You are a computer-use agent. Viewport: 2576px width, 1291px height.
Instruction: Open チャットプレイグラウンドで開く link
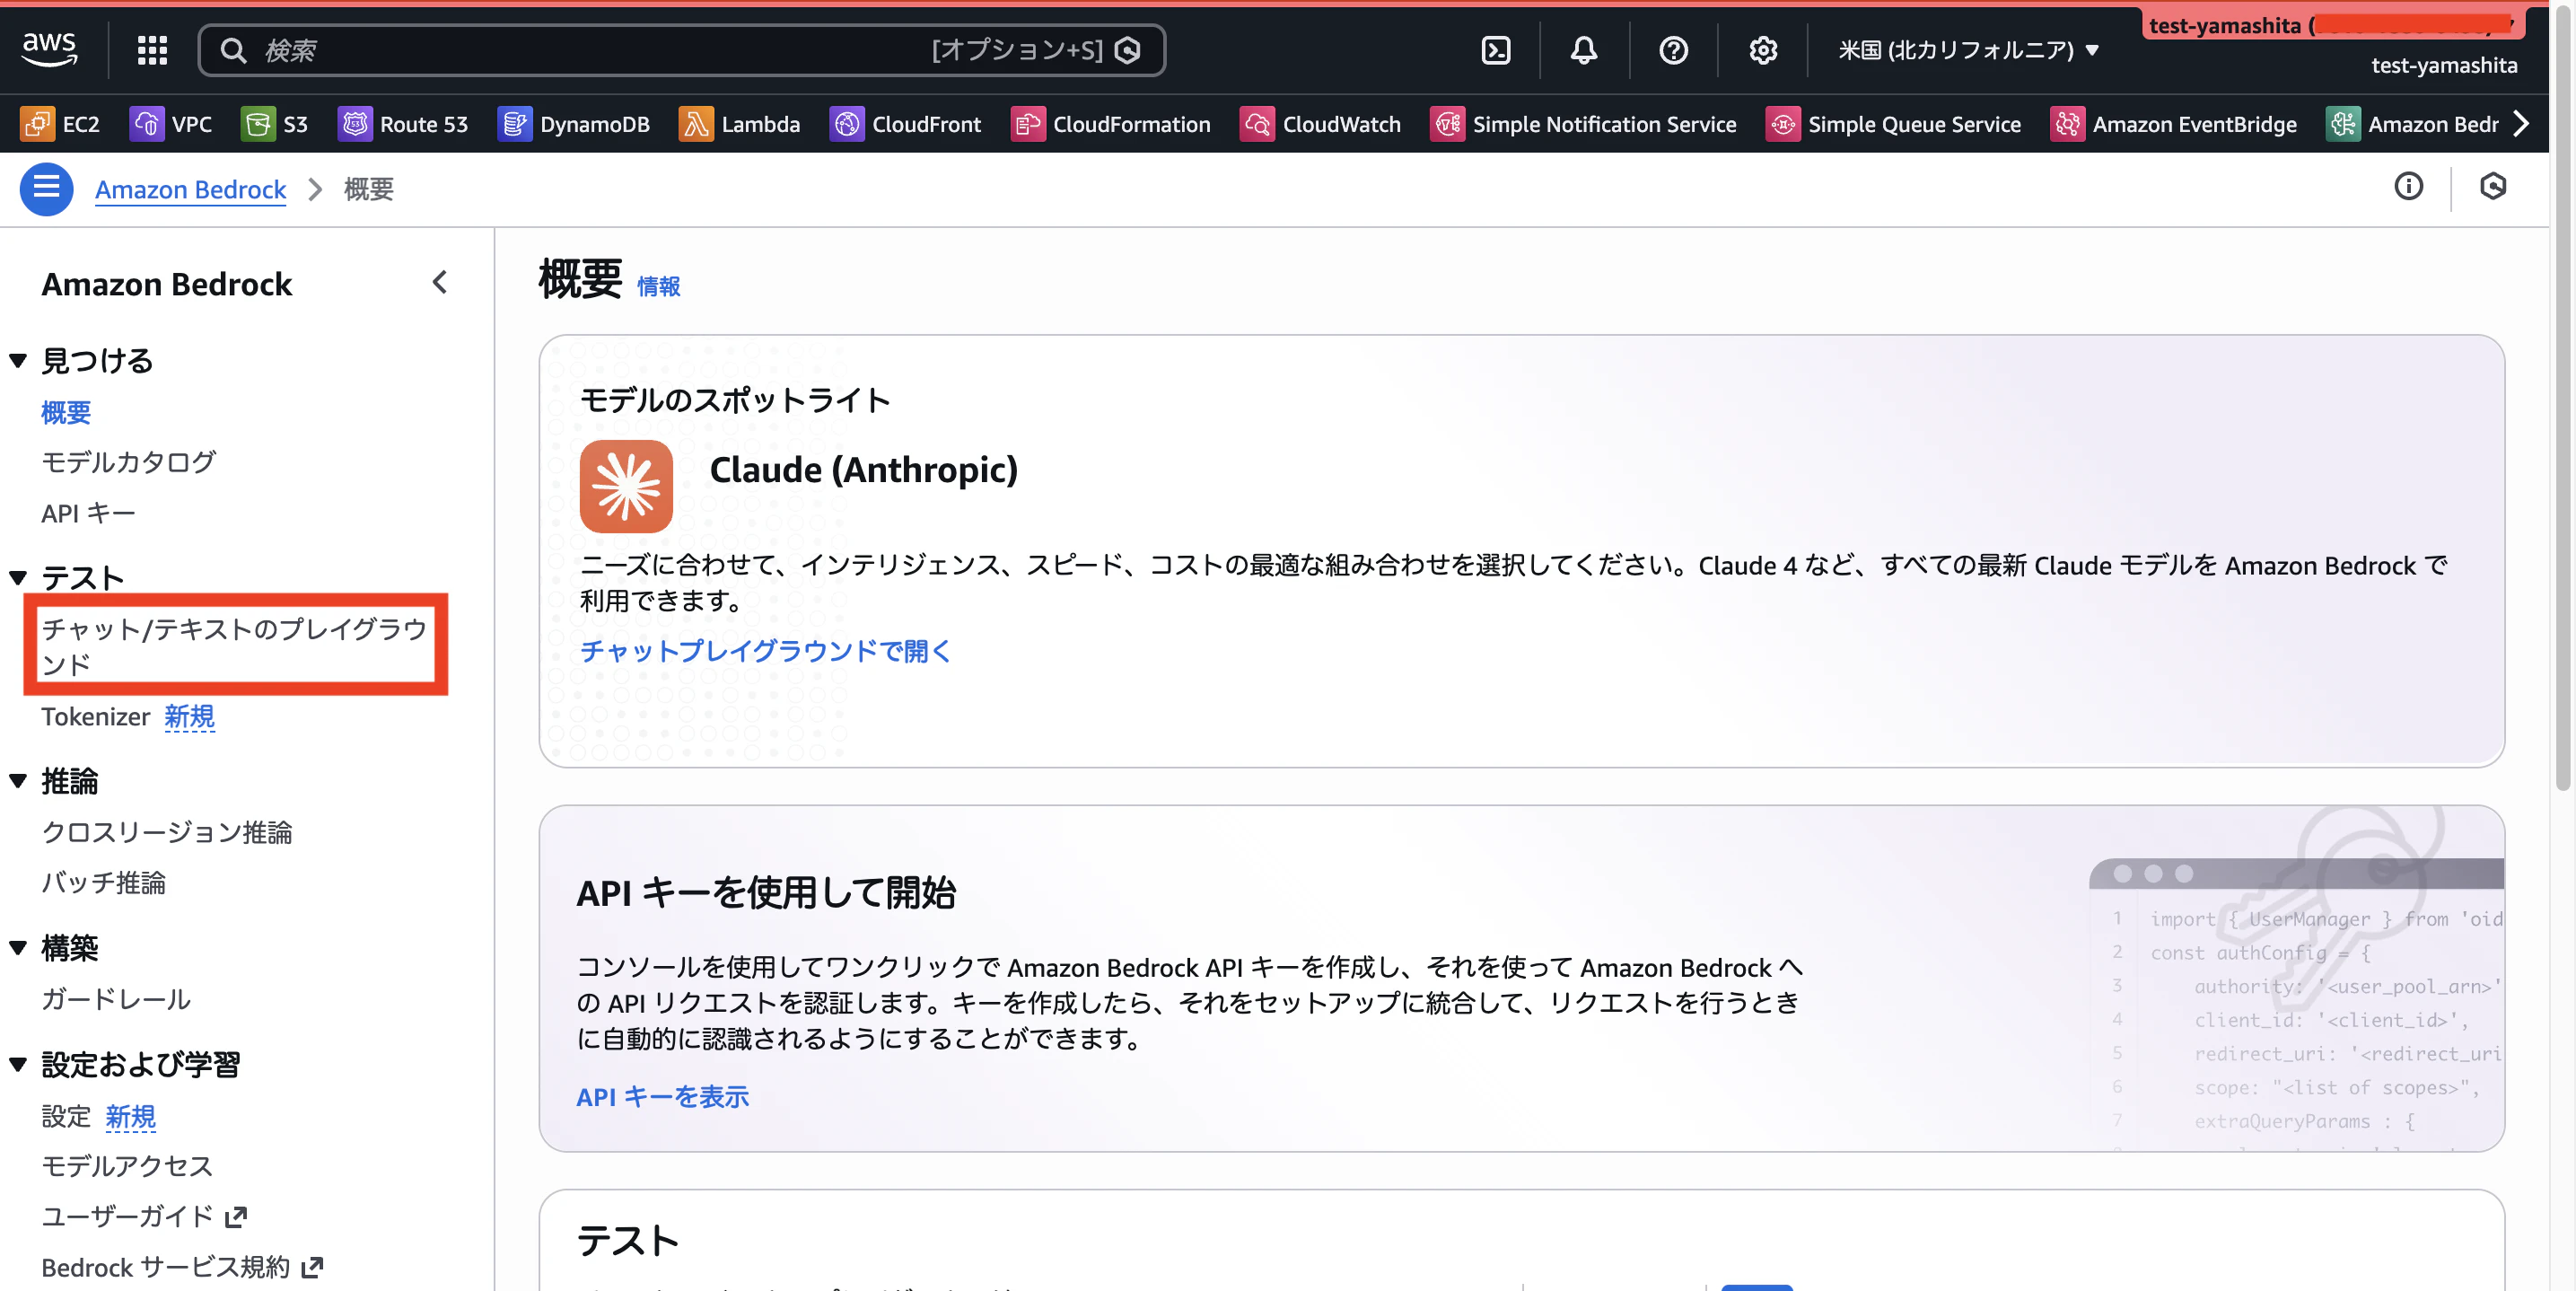(x=764, y=651)
